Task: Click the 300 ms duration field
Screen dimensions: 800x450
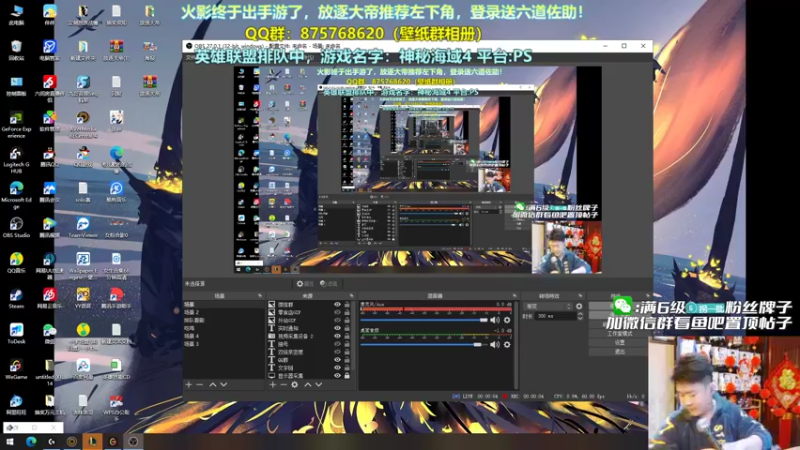Action: (555, 316)
